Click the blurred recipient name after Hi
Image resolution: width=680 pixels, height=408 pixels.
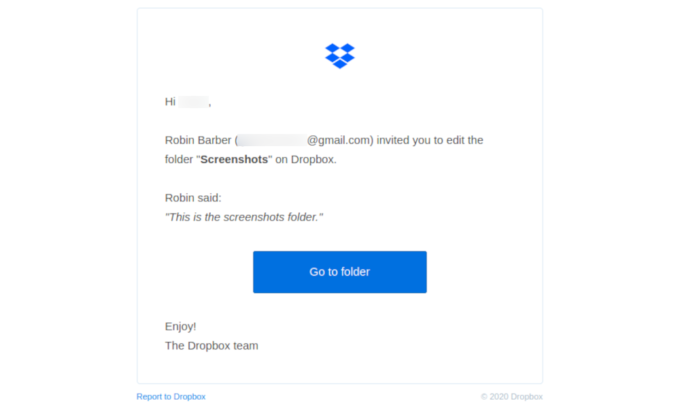tap(193, 102)
